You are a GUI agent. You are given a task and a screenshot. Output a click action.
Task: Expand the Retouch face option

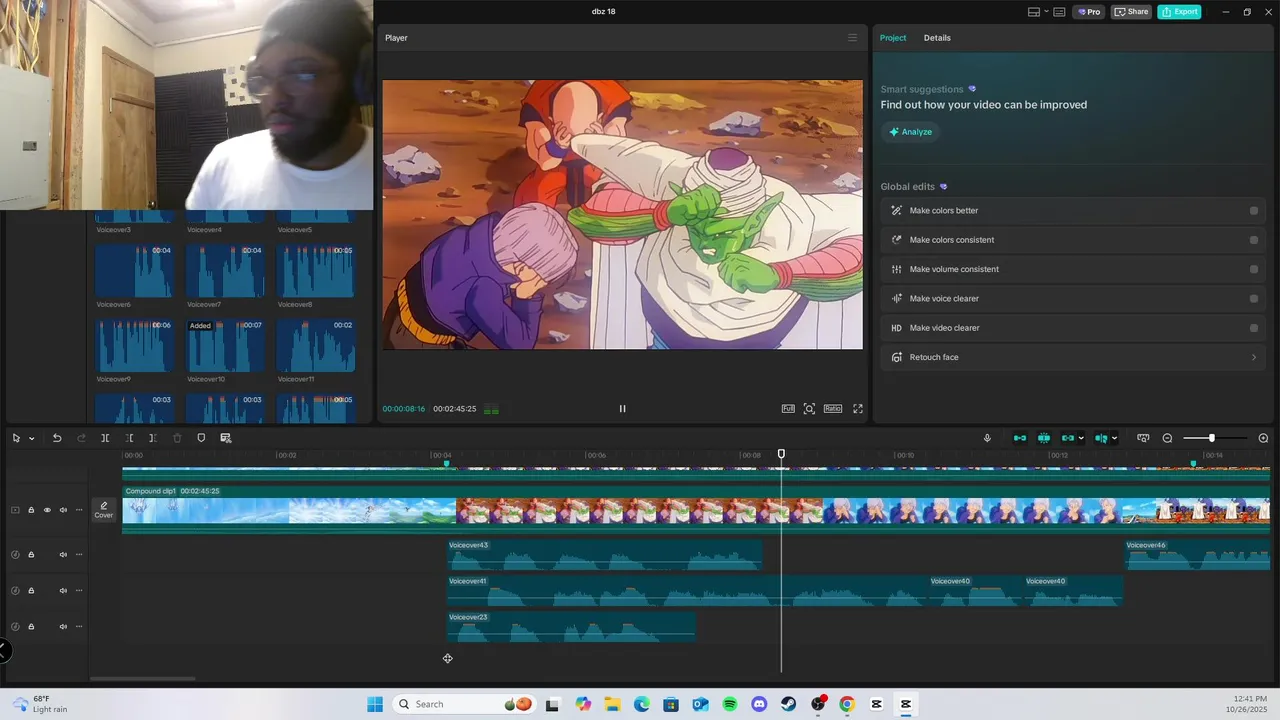click(1072, 357)
